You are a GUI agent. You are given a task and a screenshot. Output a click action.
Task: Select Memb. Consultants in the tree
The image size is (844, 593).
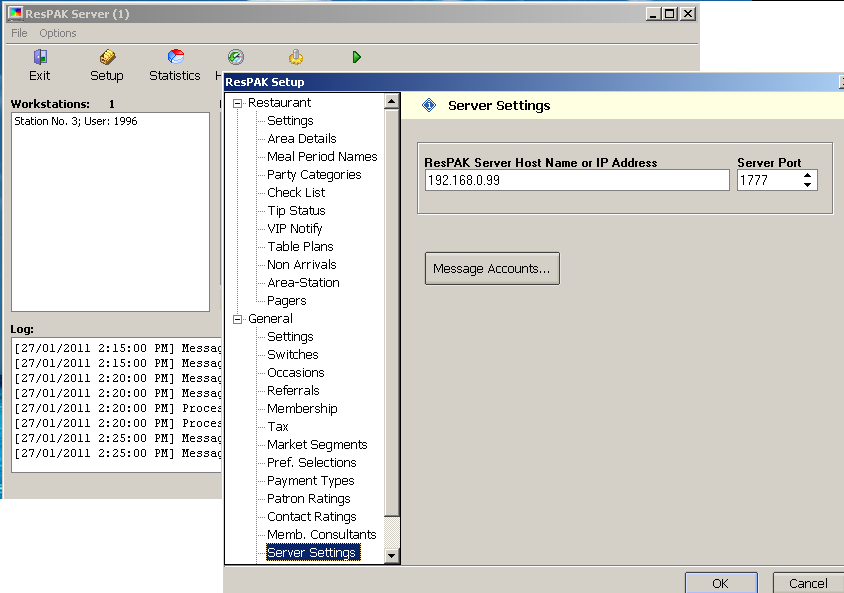pyautogui.click(x=321, y=535)
